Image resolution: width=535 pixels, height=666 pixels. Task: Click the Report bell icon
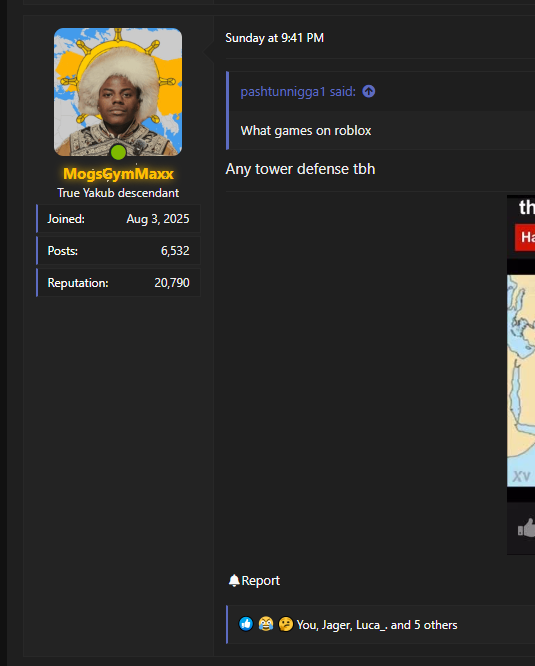(x=234, y=580)
